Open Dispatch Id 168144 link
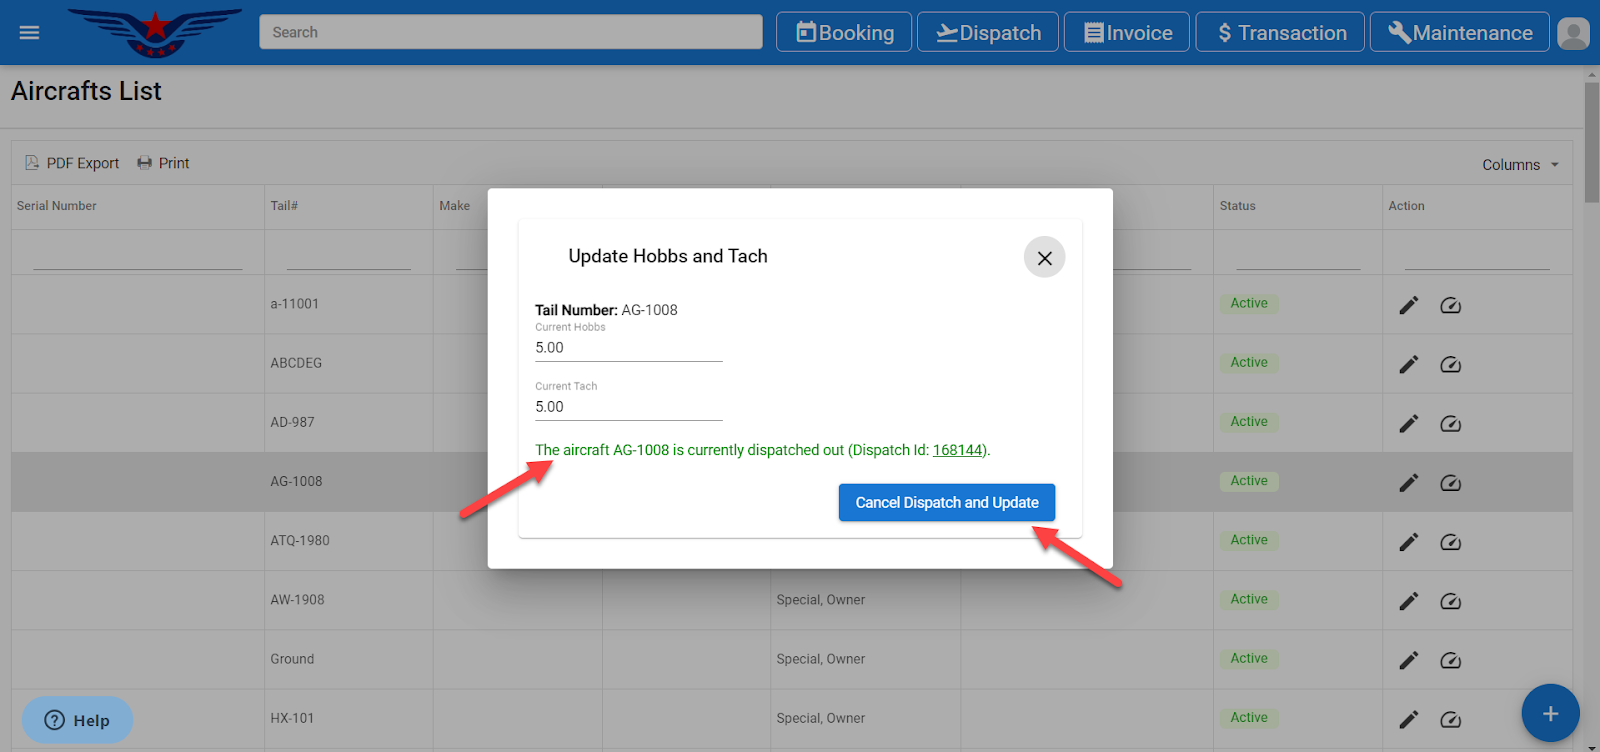The height and width of the screenshot is (752, 1600). click(x=957, y=450)
